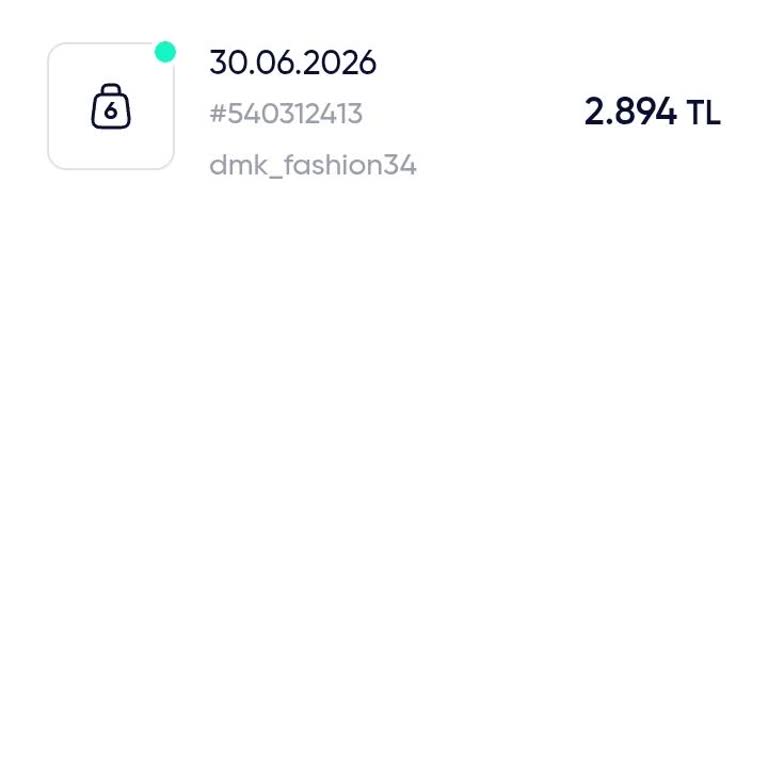This screenshot has width=768, height=768.
Task: Click the bag handle of the order icon
Action: pyautogui.click(x=111, y=89)
